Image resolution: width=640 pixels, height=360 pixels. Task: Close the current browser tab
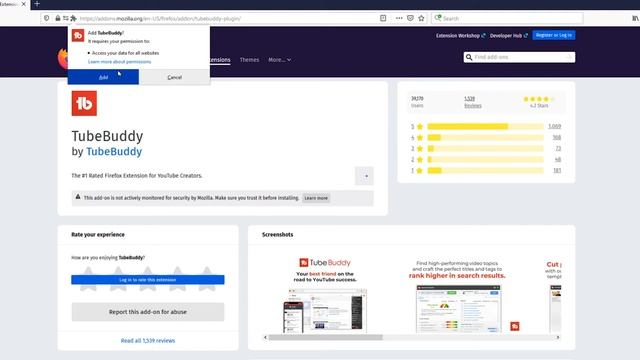tap(23, 4)
